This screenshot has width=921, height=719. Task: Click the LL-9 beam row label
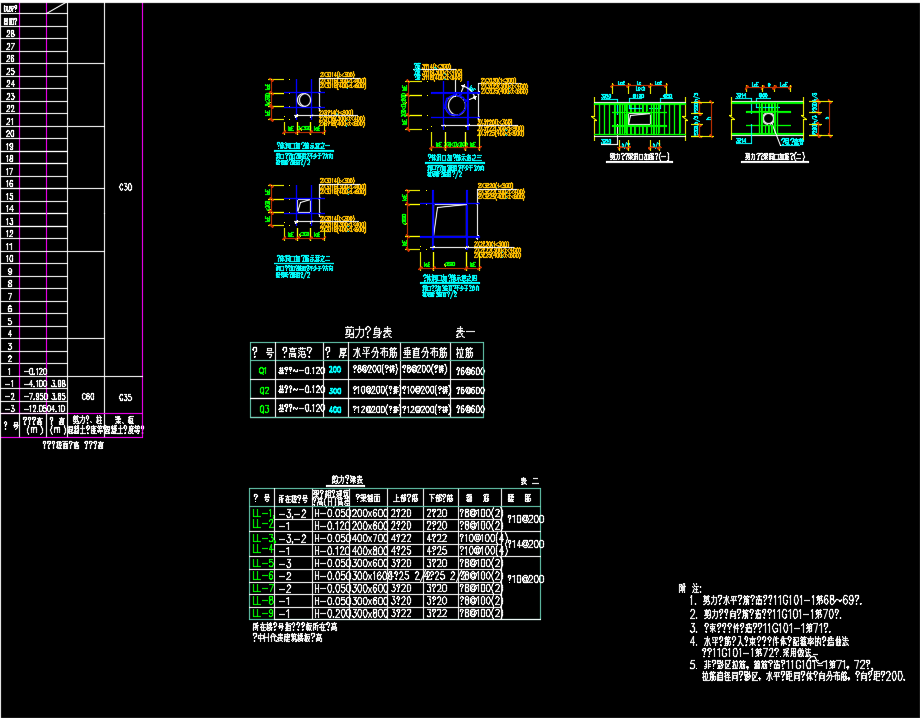click(x=261, y=613)
